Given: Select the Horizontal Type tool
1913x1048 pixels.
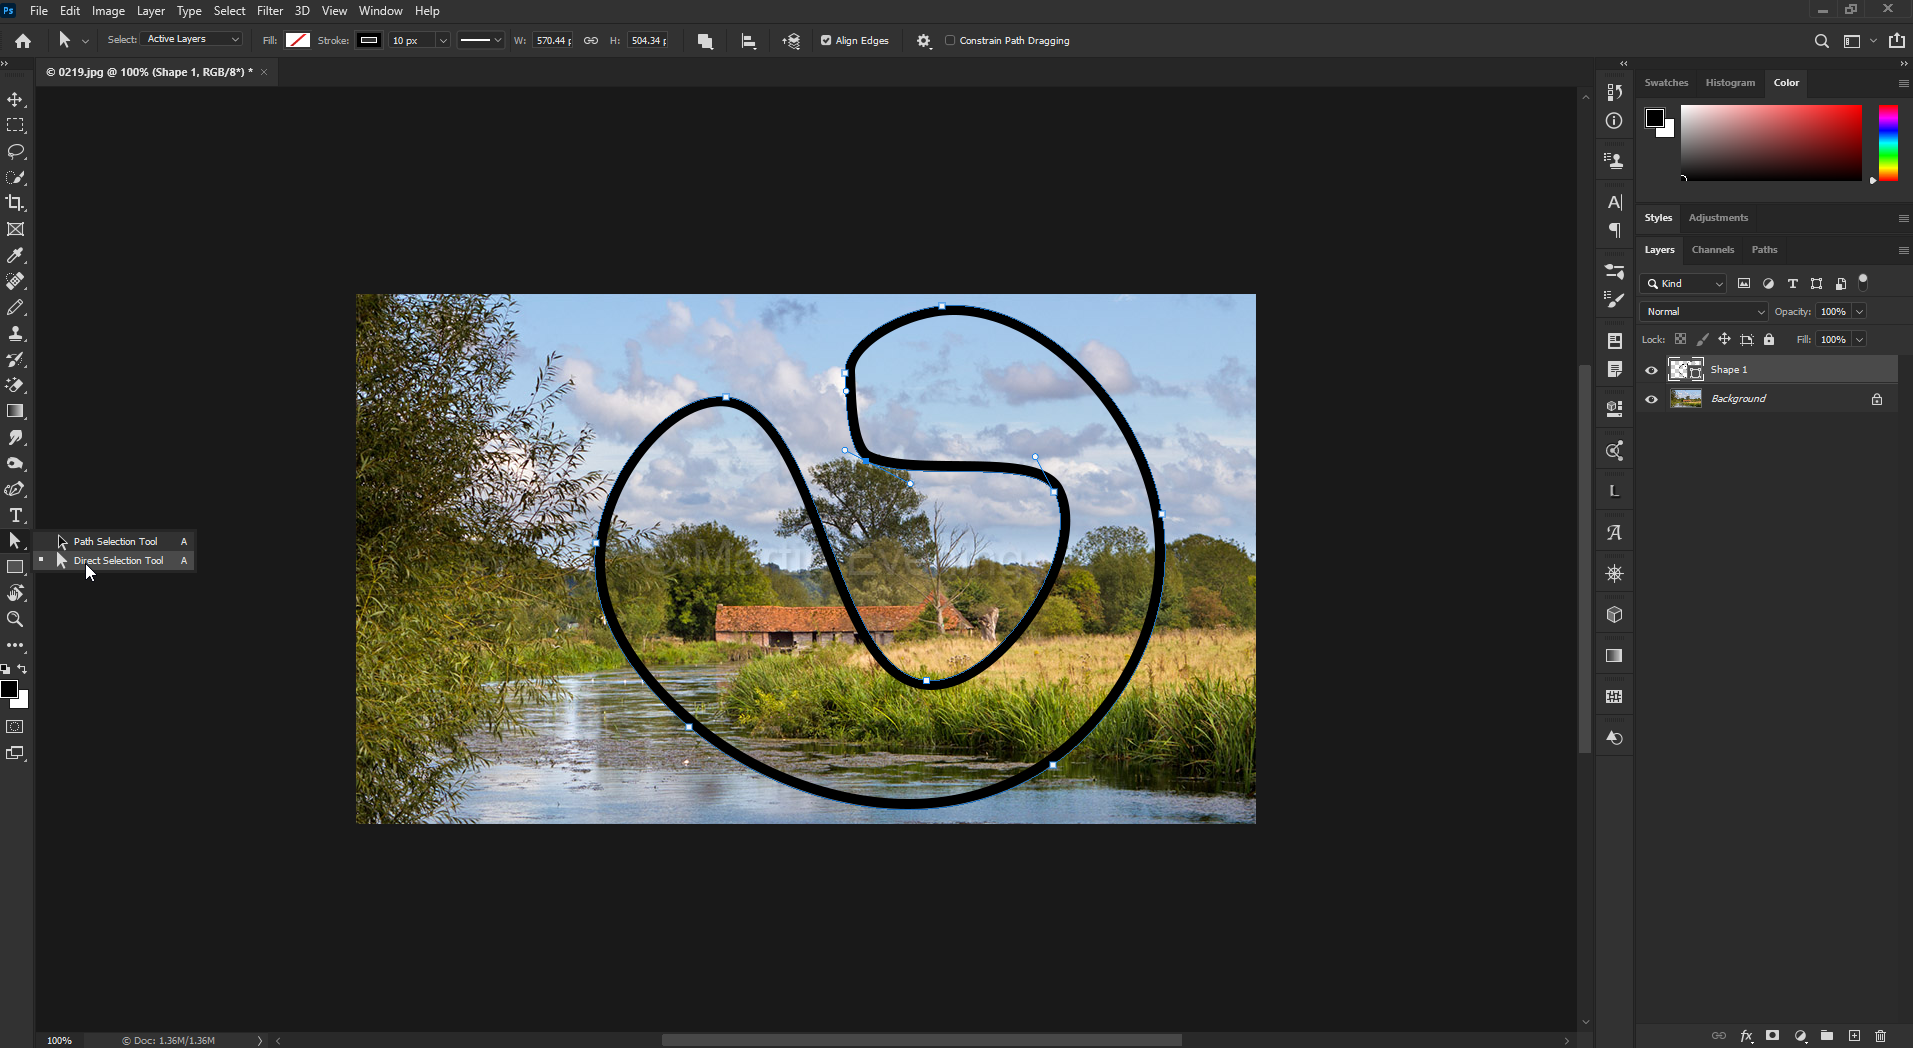Looking at the screenshot, I should (15, 515).
